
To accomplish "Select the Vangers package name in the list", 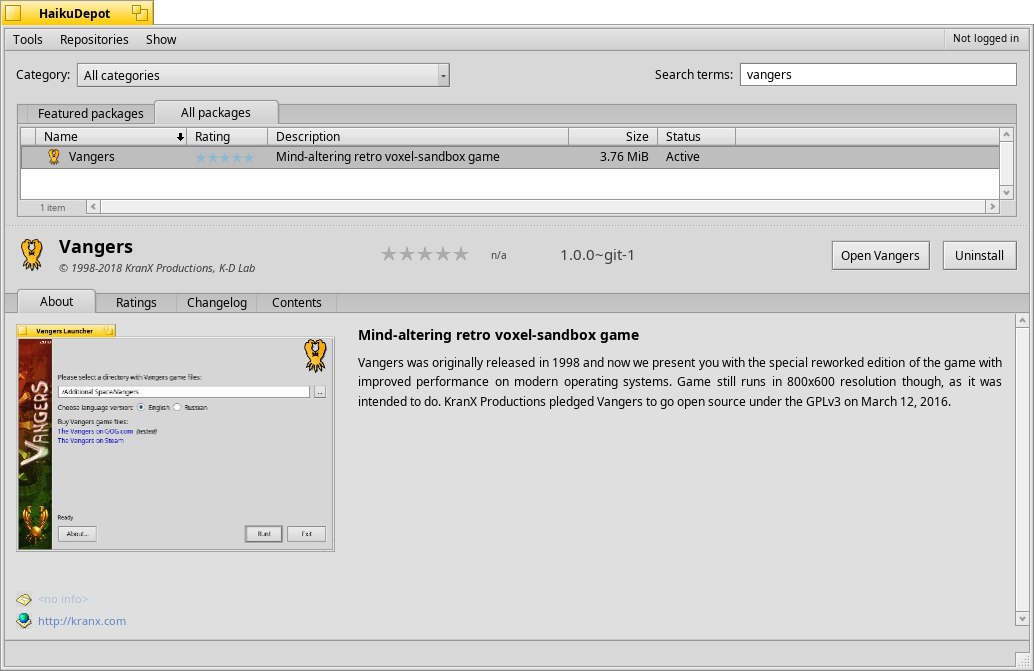I will click(x=92, y=157).
